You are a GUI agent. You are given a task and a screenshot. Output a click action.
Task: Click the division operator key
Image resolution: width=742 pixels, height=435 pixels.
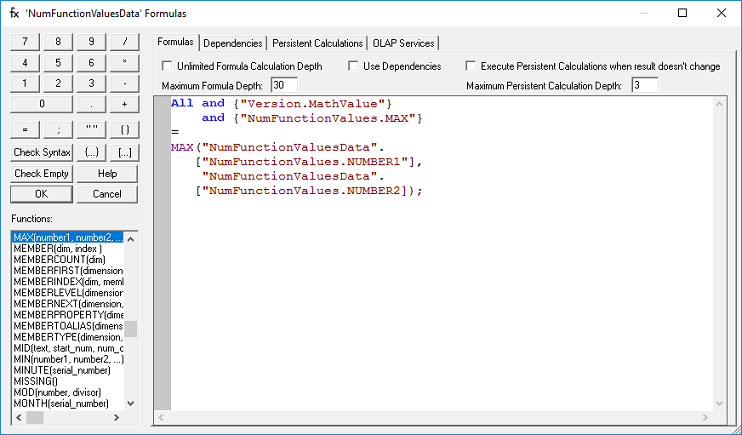pos(124,41)
